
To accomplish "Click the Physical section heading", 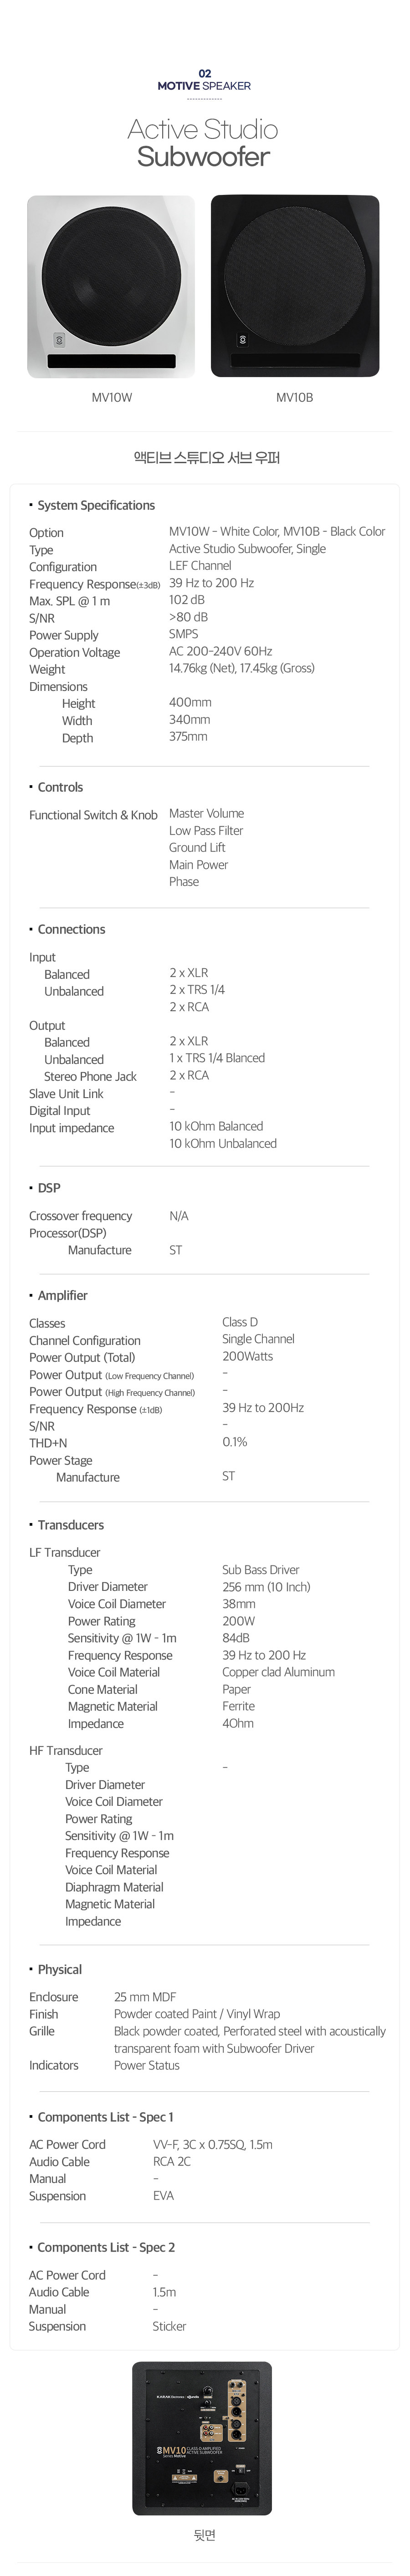I will pos(55,1970).
